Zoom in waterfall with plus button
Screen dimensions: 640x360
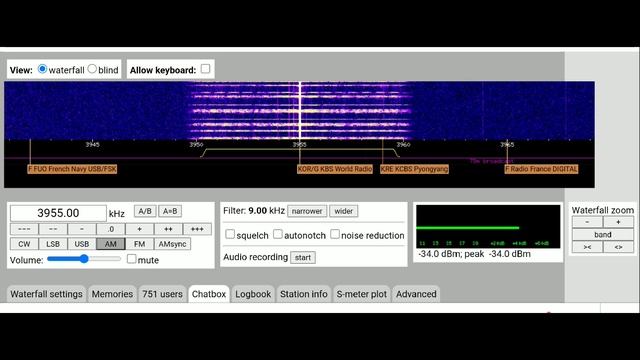[618, 222]
